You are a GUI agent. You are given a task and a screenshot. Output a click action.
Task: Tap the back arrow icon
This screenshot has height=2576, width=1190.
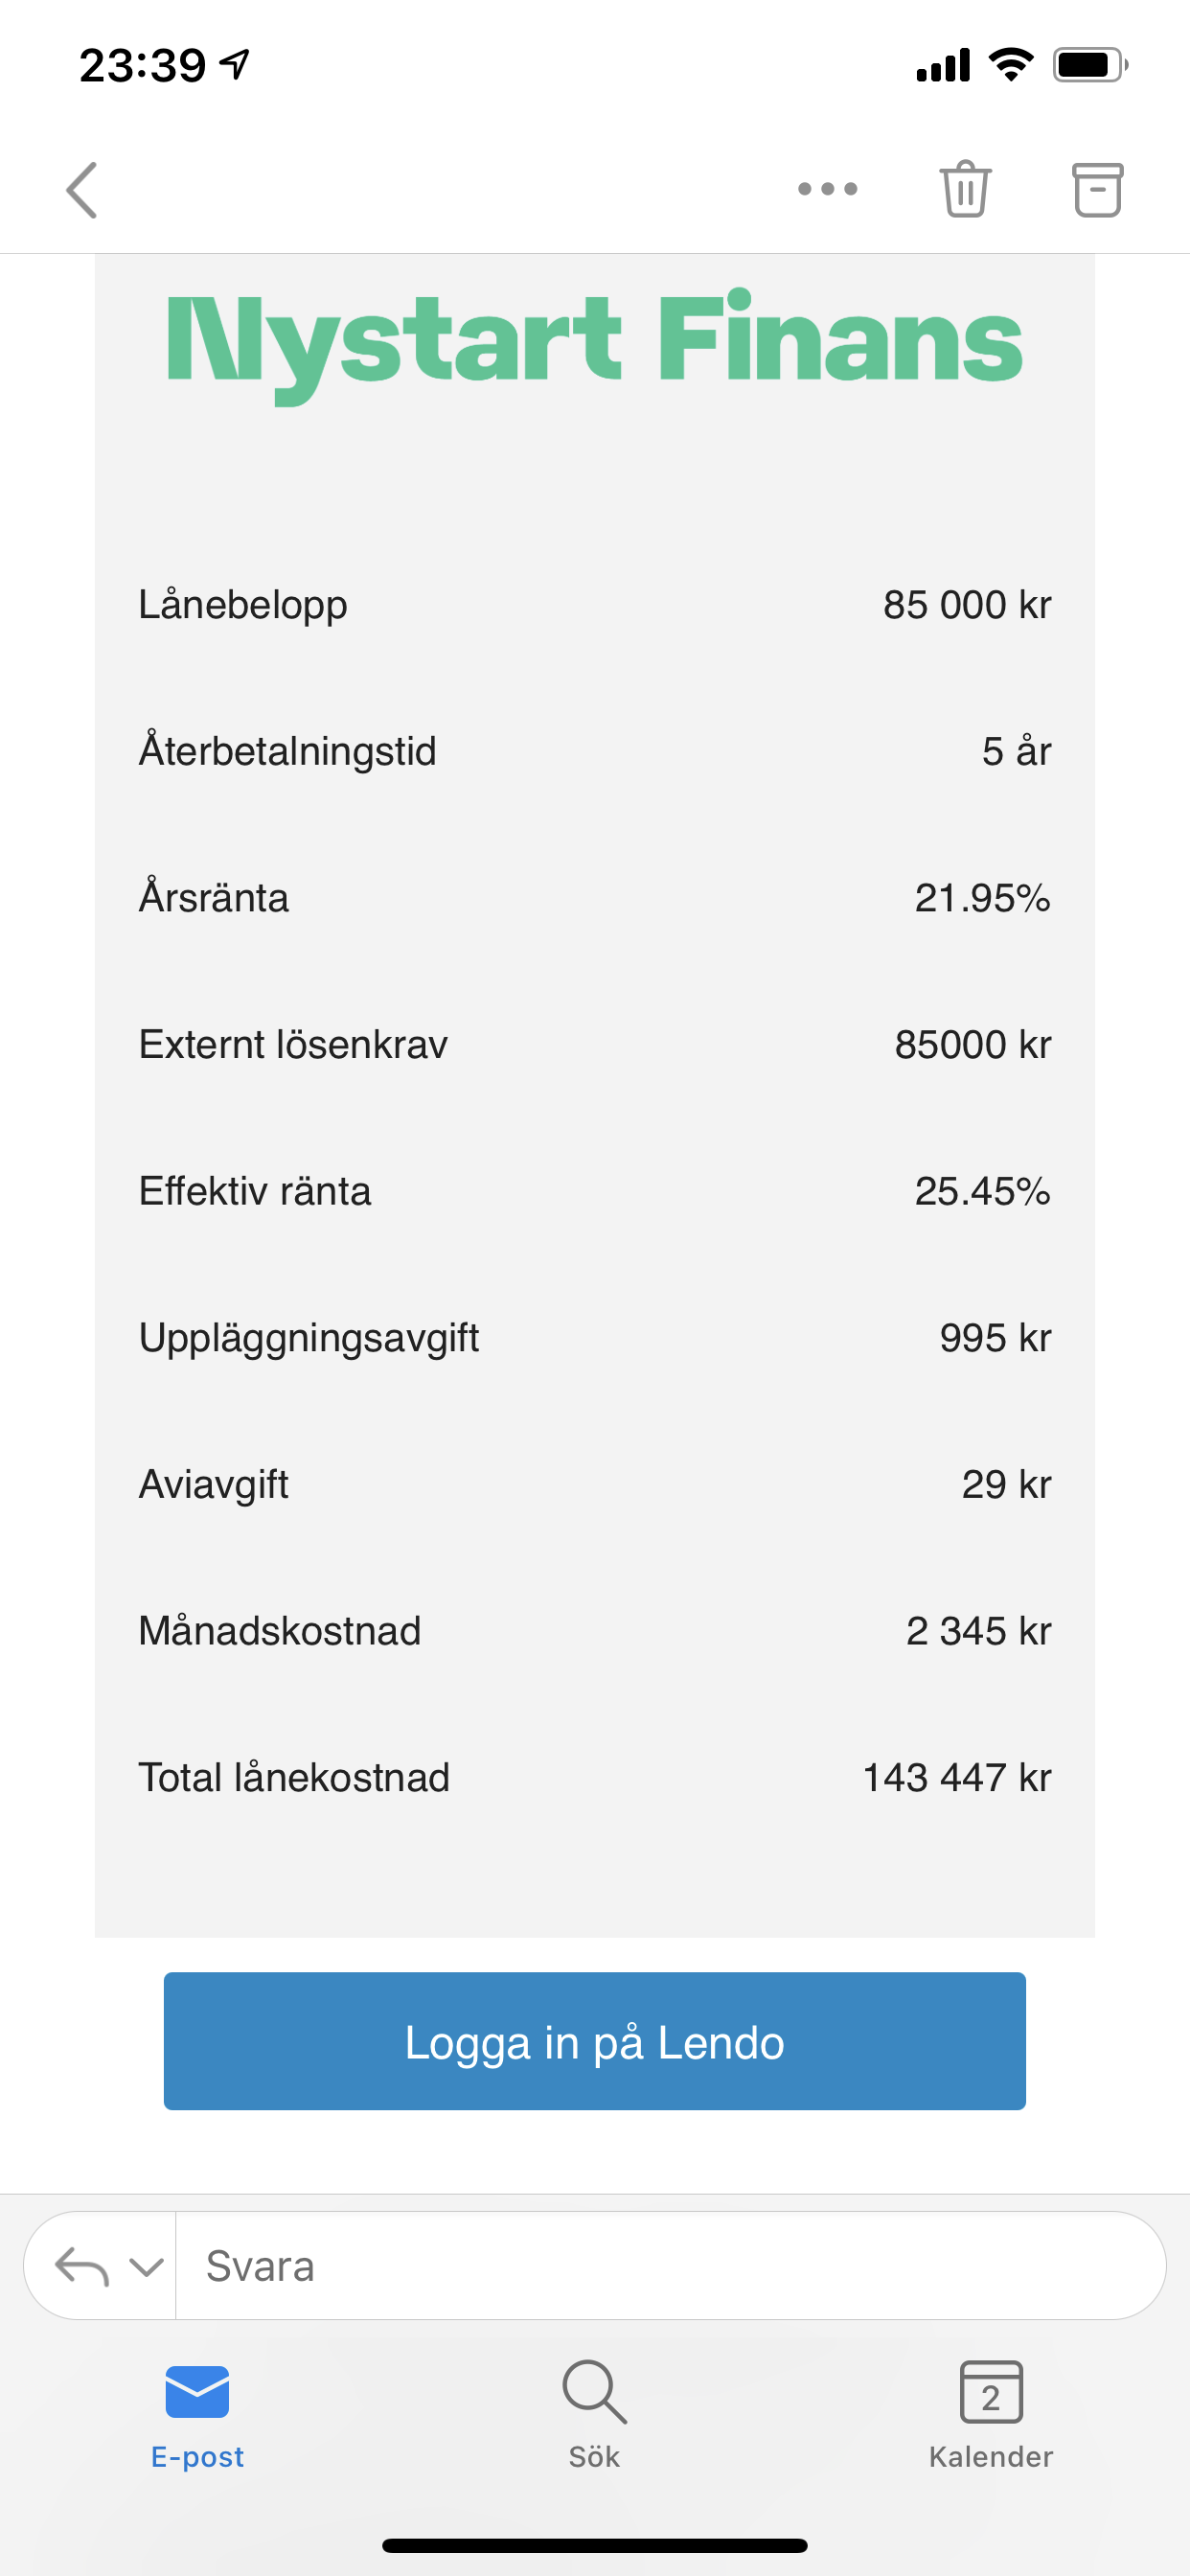(x=82, y=190)
